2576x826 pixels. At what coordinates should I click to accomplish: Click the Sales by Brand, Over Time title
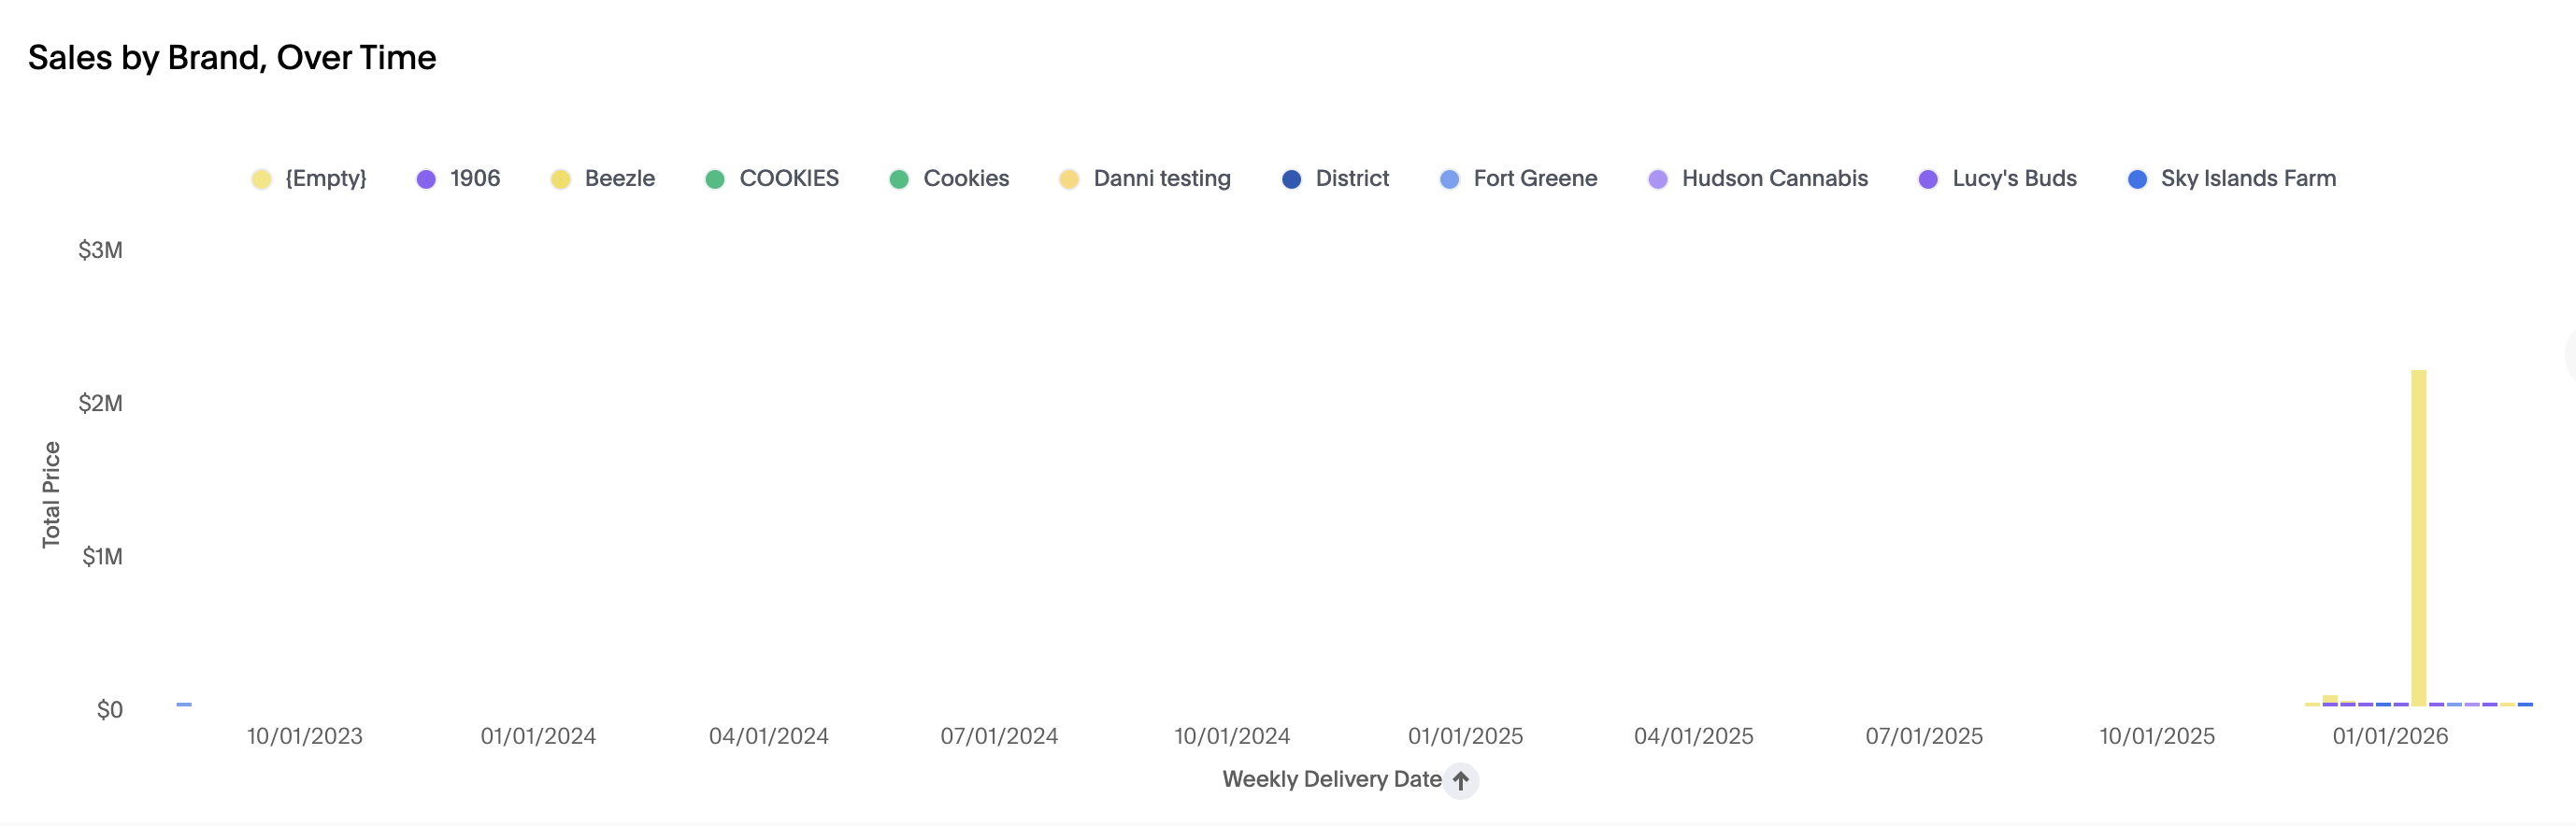[232, 58]
